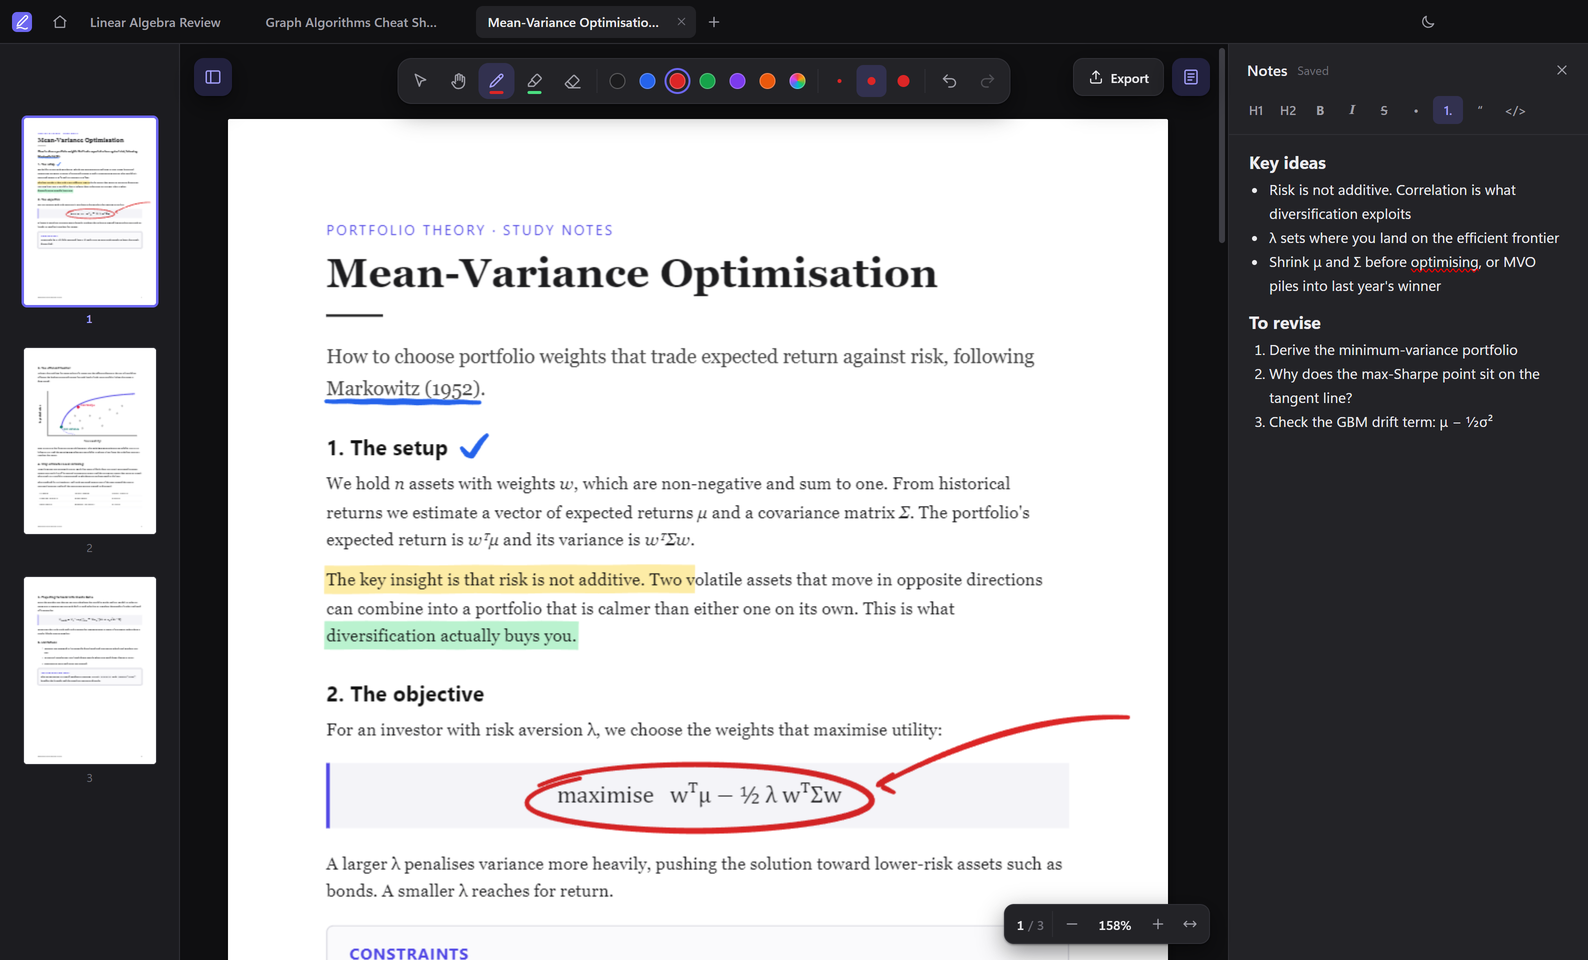Pick the red color swatch
Image resolution: width=1588 pixels, height=960 pixels.
click(677, 81)
